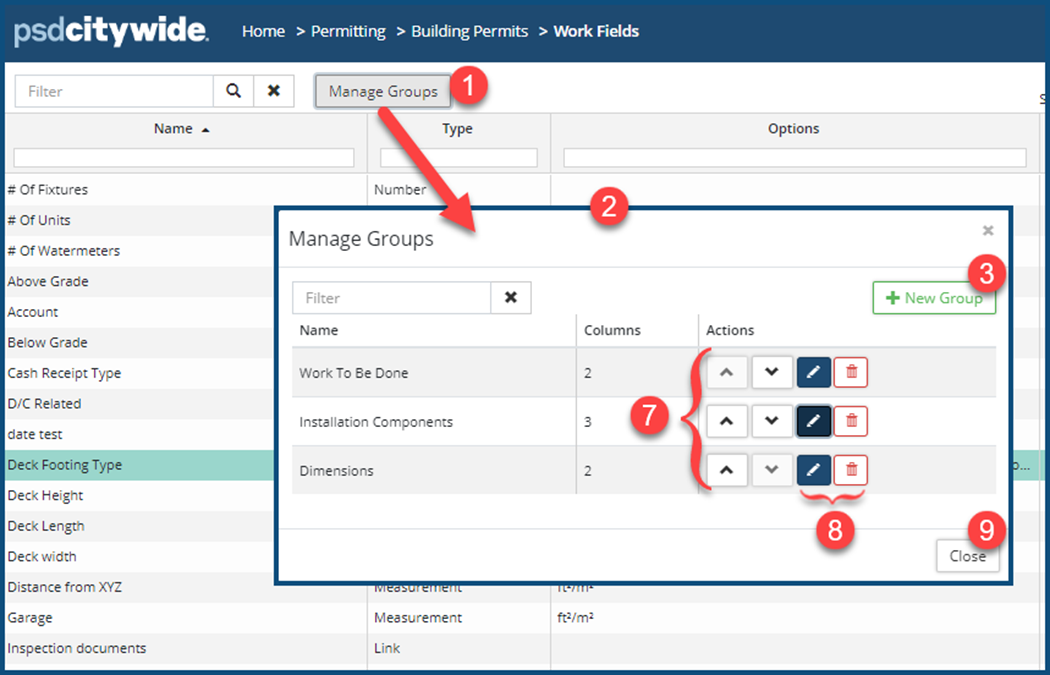Image resolution: width=1050 pixels, height=675 pixels.
Task: Delete the Installation Components group
Action: (851, 421)
